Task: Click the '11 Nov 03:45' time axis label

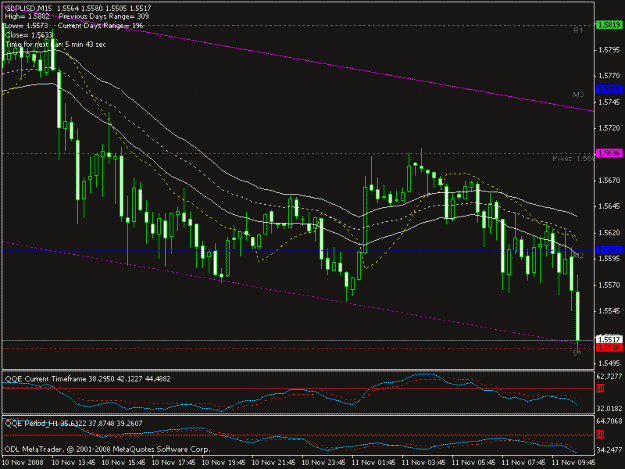Action: click(424, 463)
